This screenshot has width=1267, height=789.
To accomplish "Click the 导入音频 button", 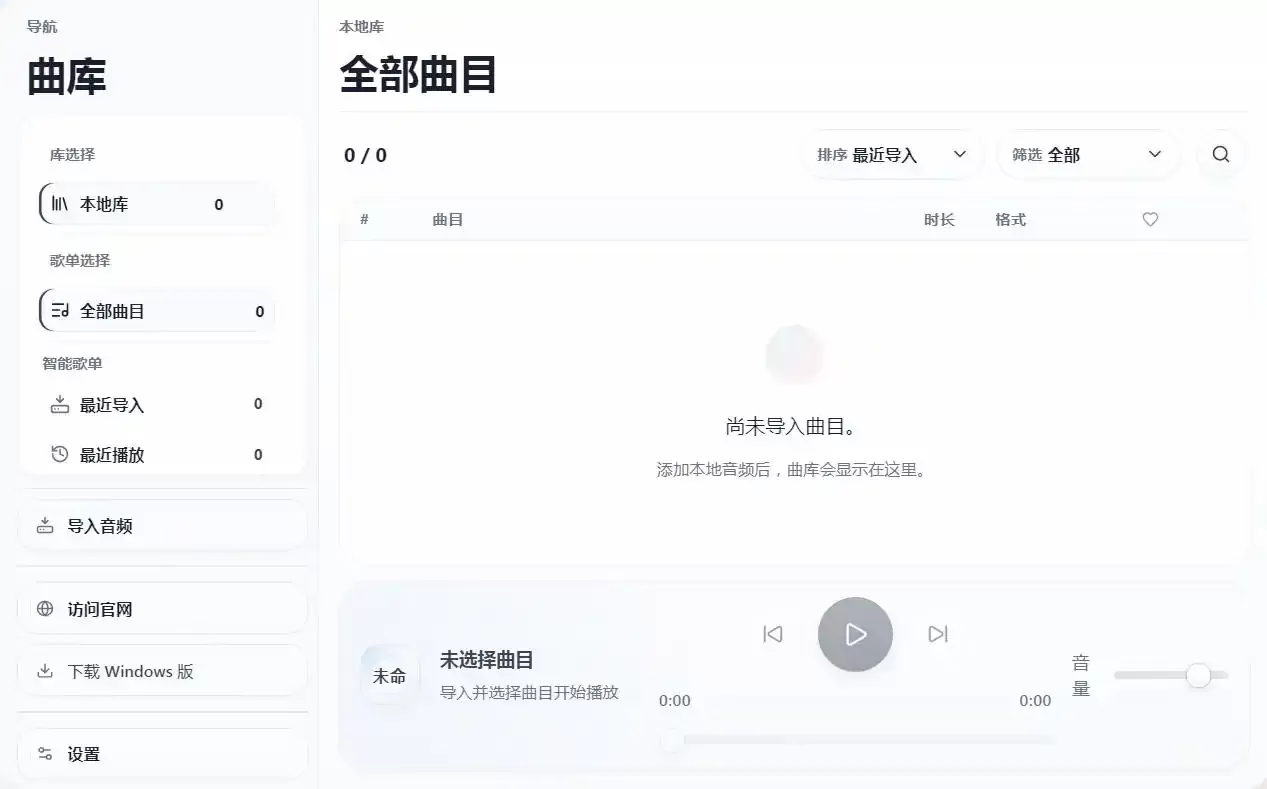I will (162, 526).
